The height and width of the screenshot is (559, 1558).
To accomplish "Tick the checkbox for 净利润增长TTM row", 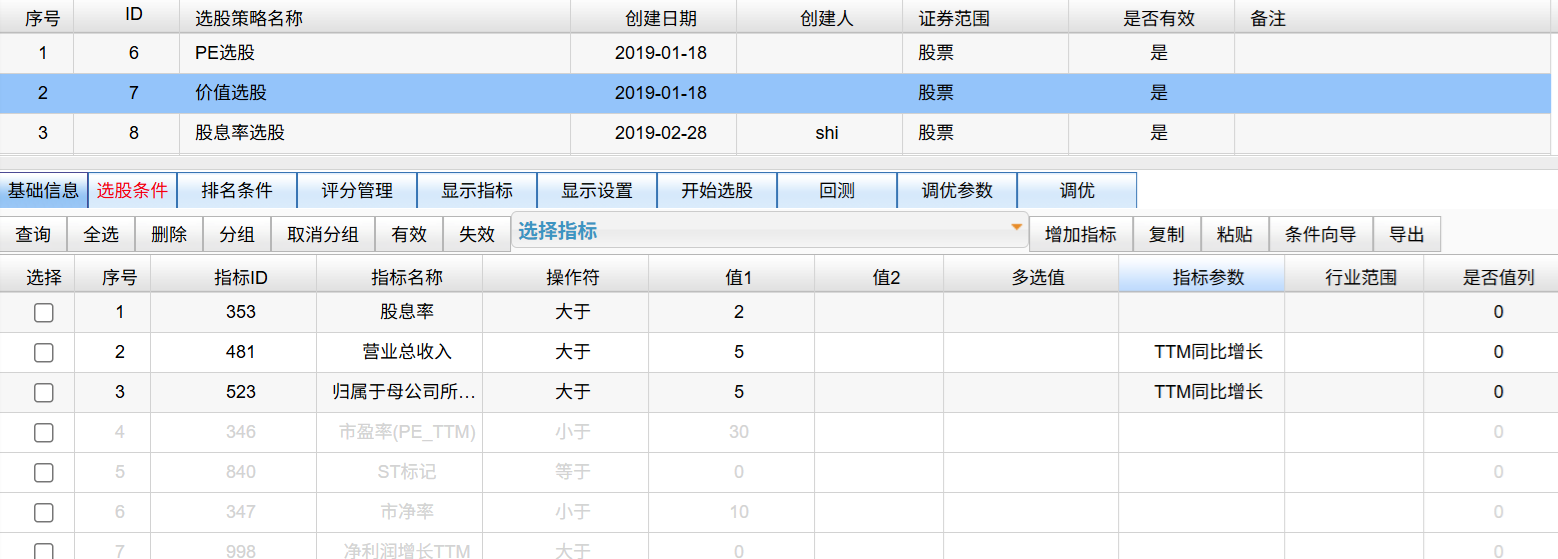I will click(x=43, y=551).
